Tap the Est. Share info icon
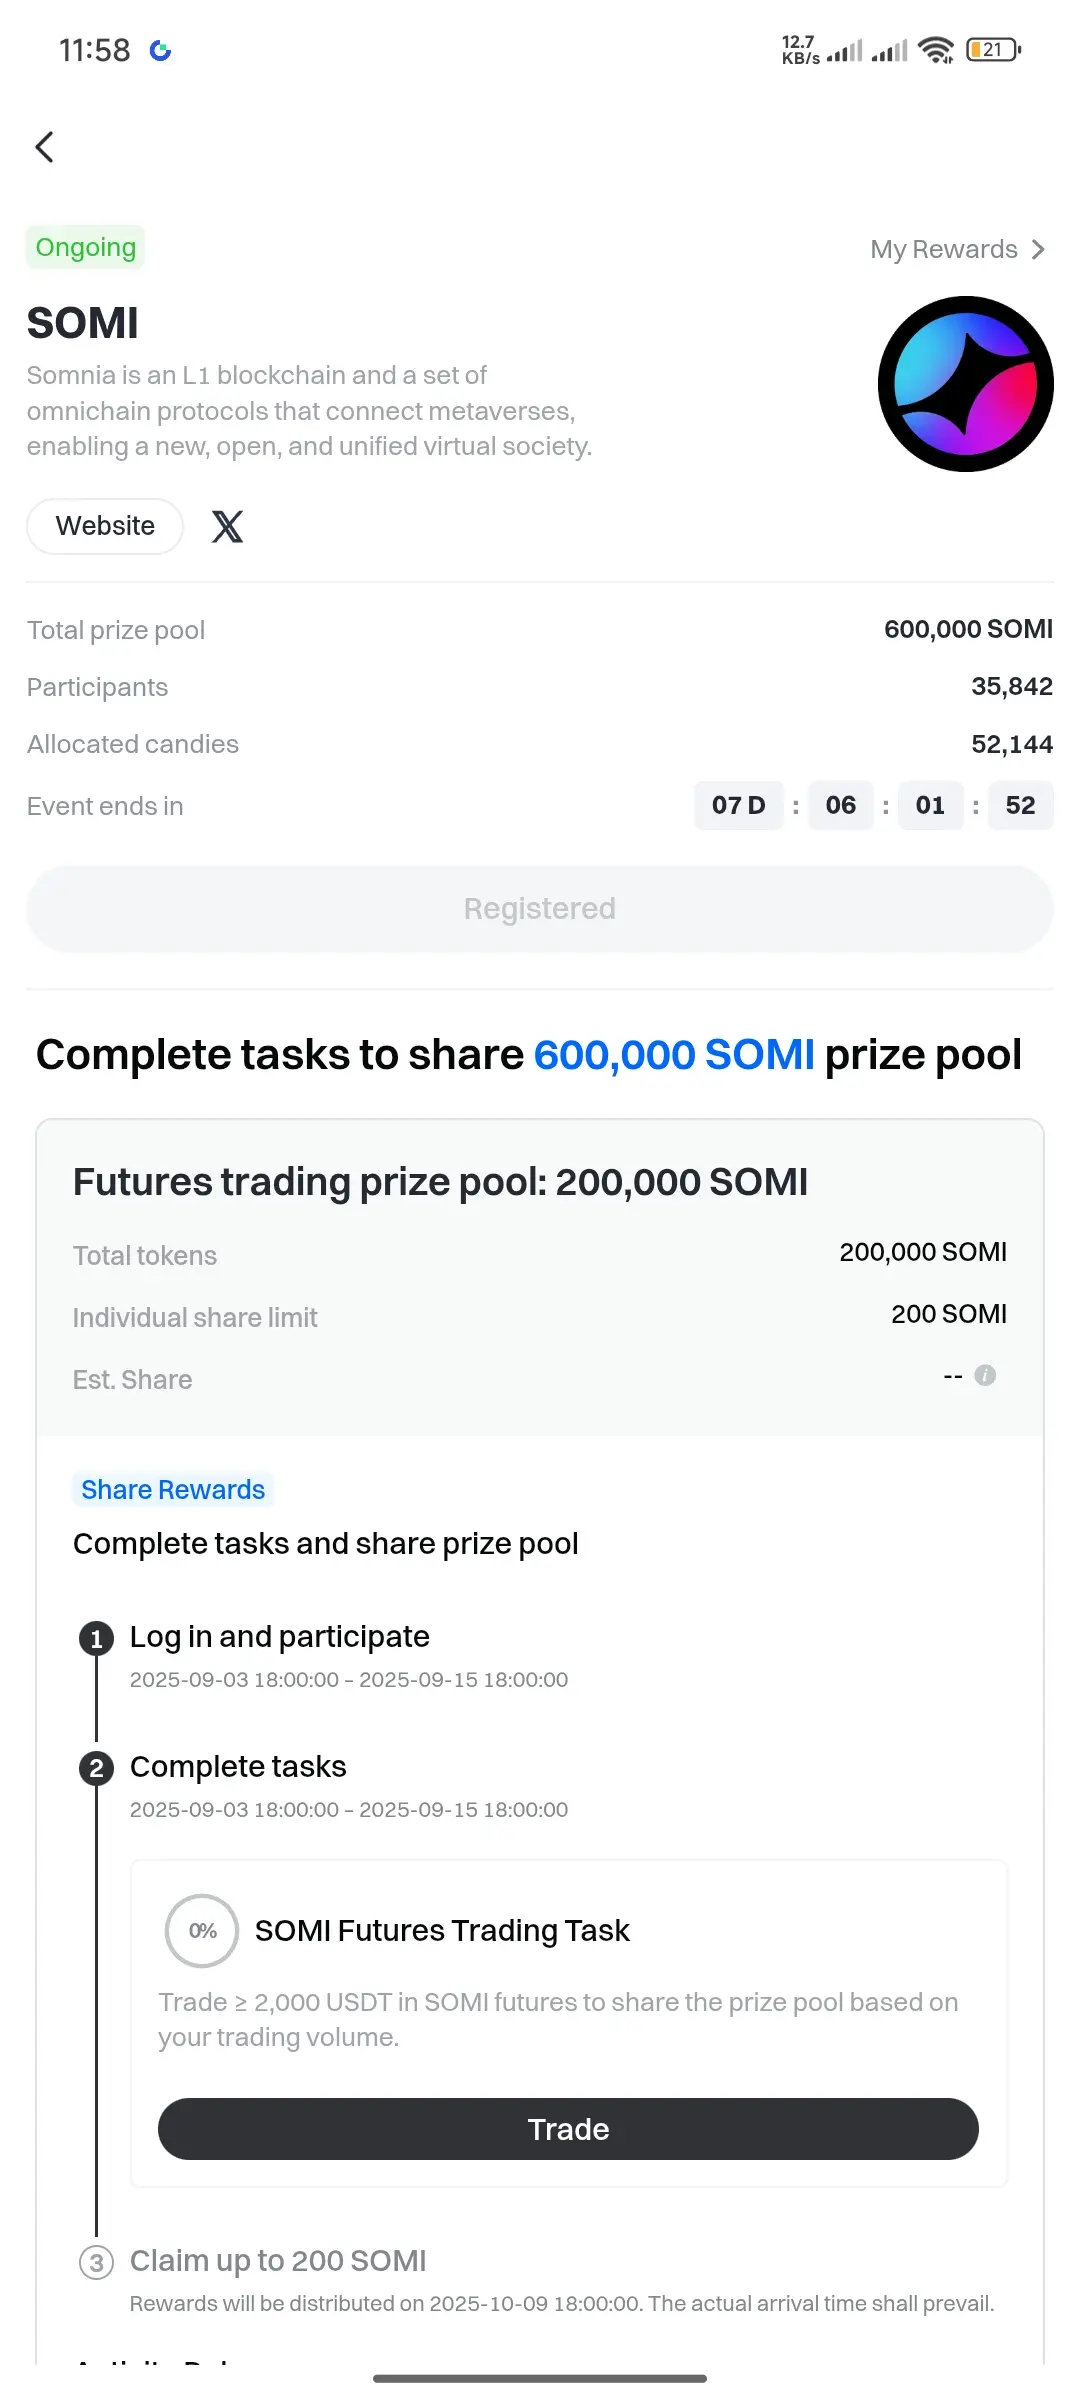Image resolution: width=1080 pixels, height=2400 pixels. coord(985,1375)
